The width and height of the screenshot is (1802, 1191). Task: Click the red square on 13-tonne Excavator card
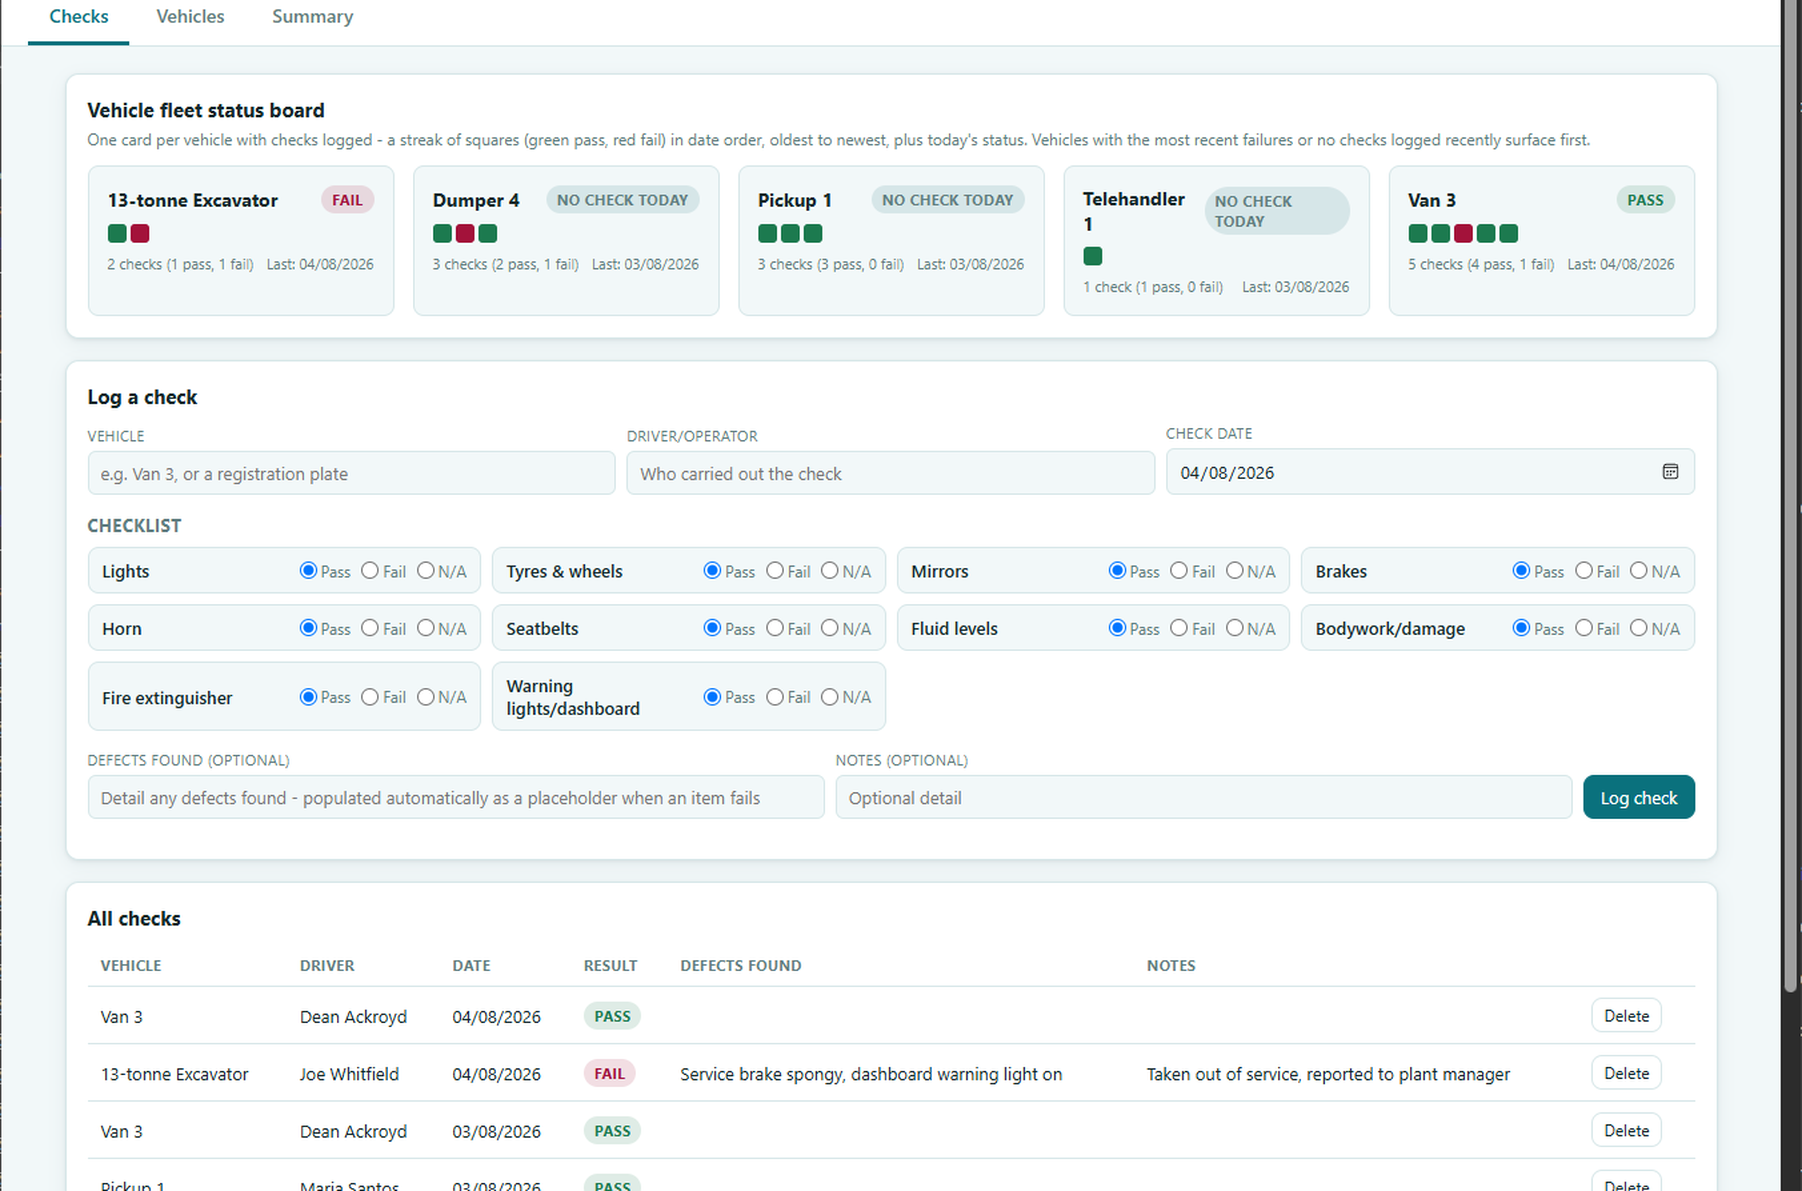(140, 234)
